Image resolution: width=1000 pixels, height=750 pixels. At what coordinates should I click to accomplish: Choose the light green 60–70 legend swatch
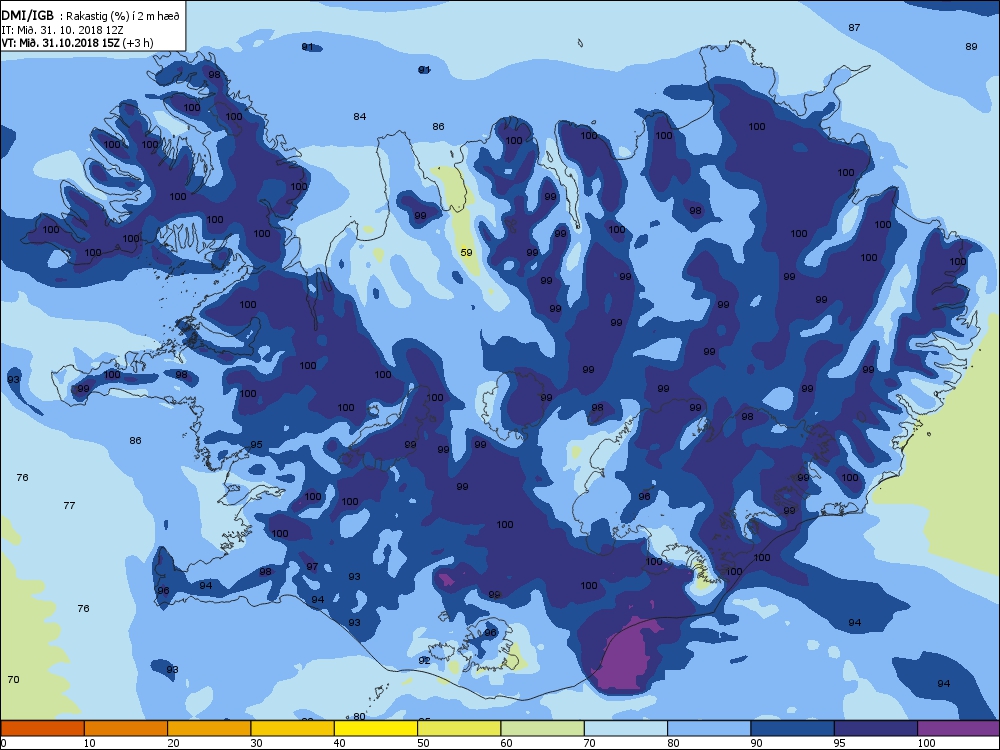coord(543,728)
